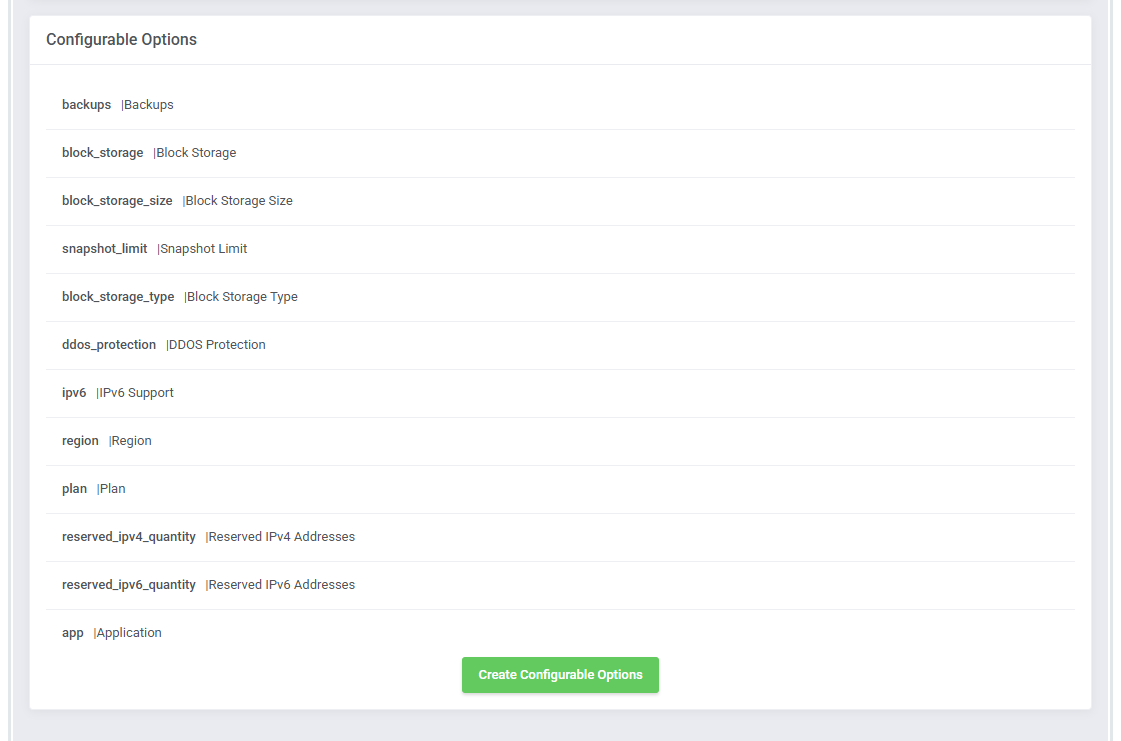This screenshot has height=741, width=1121.
Task: Click the 'ipv6' option key
Action: pyautogui.click(x=74, y=393)
